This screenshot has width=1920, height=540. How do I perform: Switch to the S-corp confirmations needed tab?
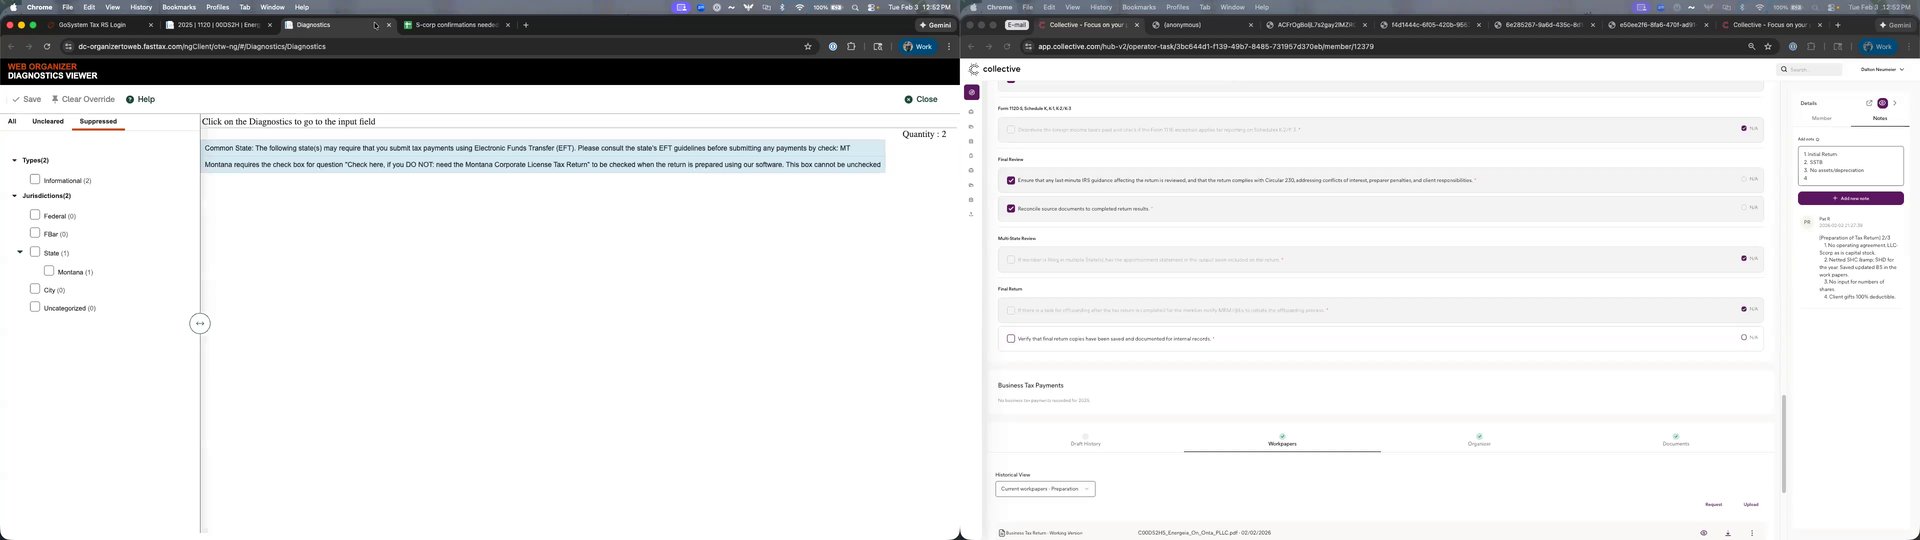click(x=457, y=25)
